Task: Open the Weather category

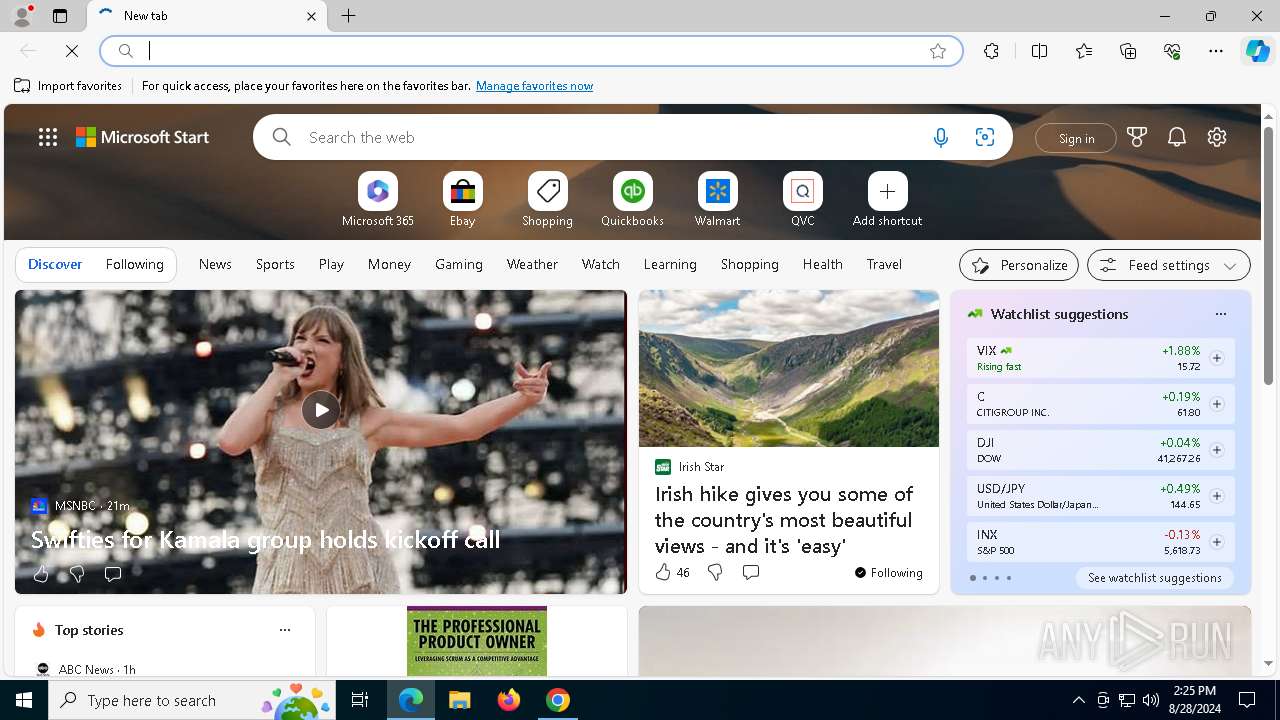Action: tap(532, 264)
